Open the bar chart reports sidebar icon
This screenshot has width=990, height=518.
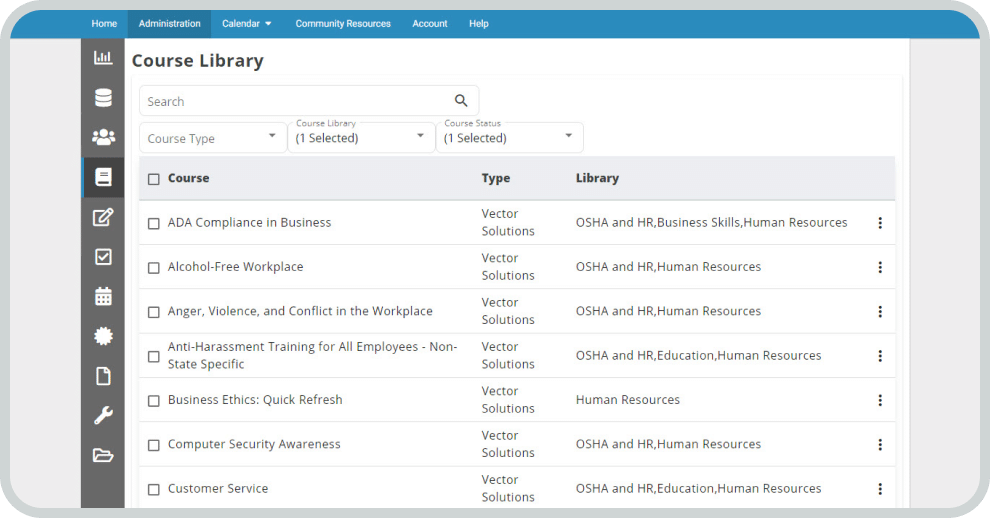pos(103,58)
